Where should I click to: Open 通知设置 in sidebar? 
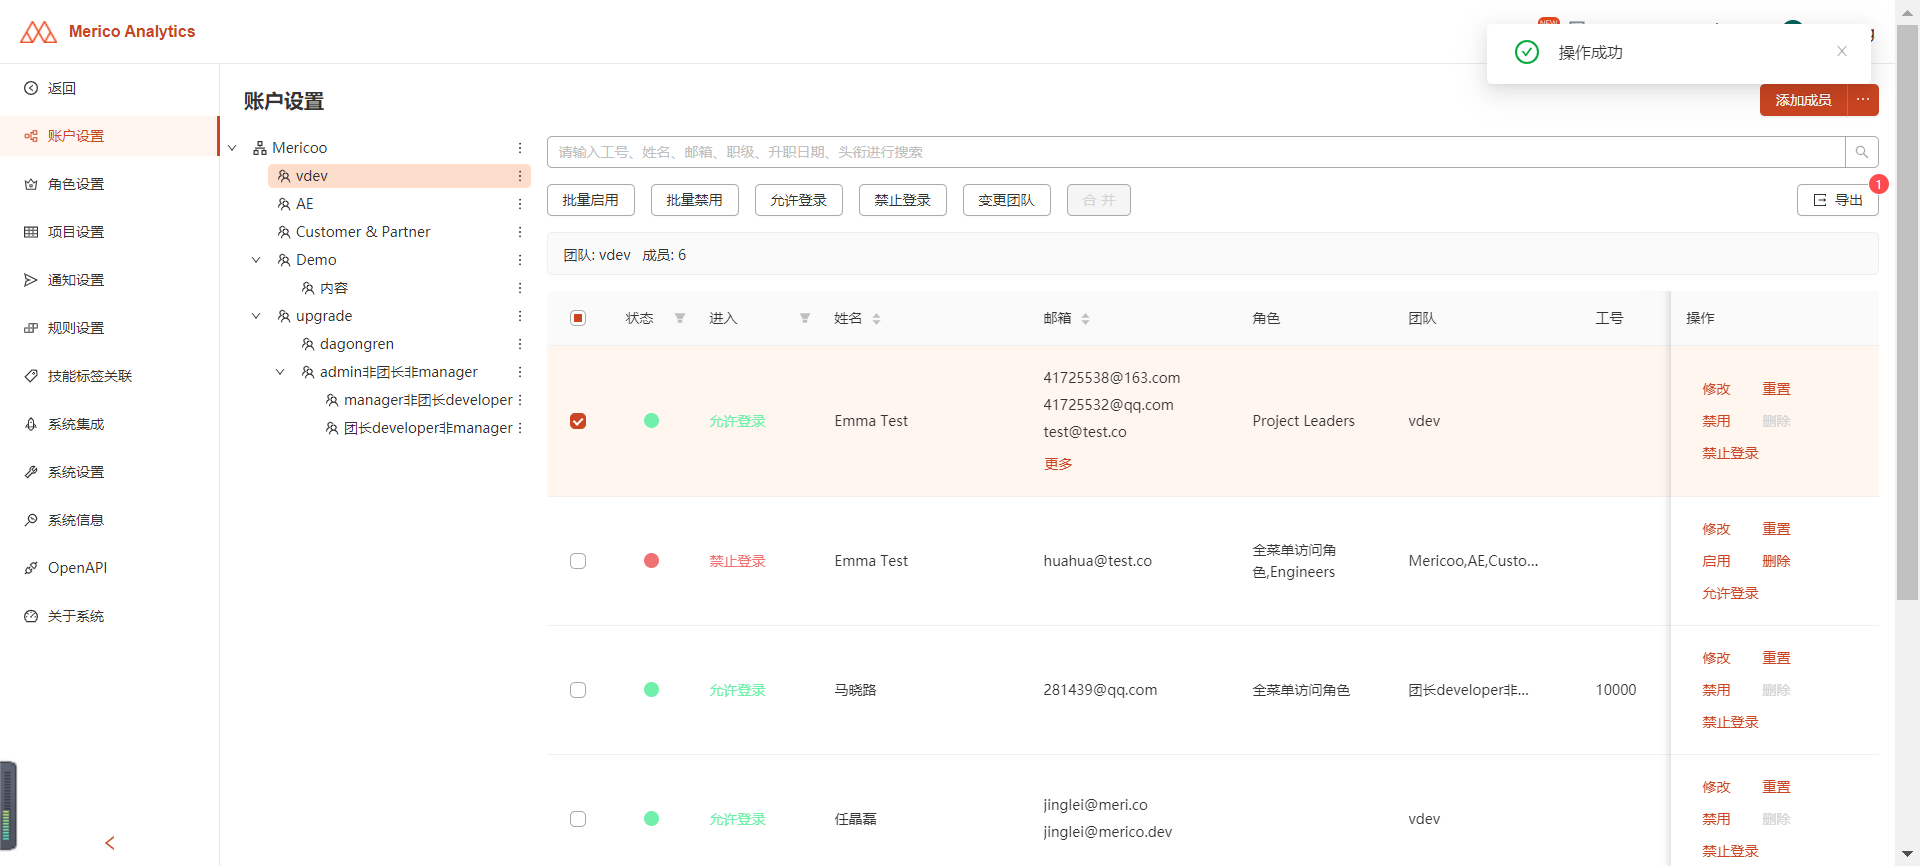(x=109, y=280)
